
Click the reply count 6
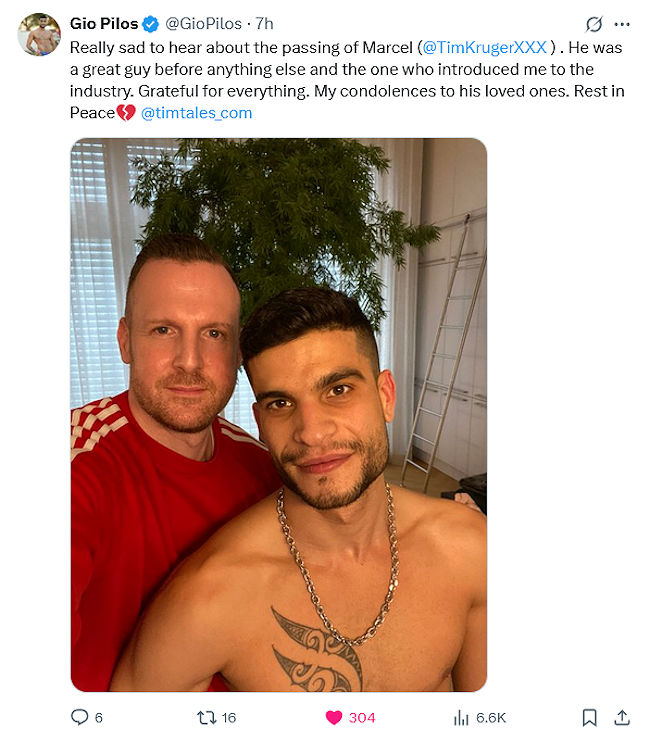(x=98, y=718)
